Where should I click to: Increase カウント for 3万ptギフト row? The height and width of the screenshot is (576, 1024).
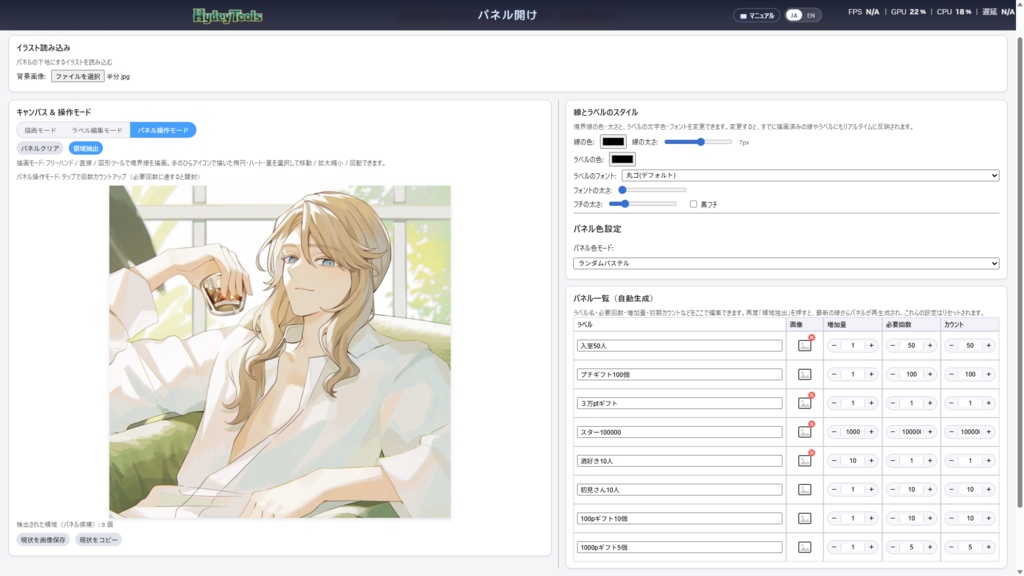click(989, 403)
